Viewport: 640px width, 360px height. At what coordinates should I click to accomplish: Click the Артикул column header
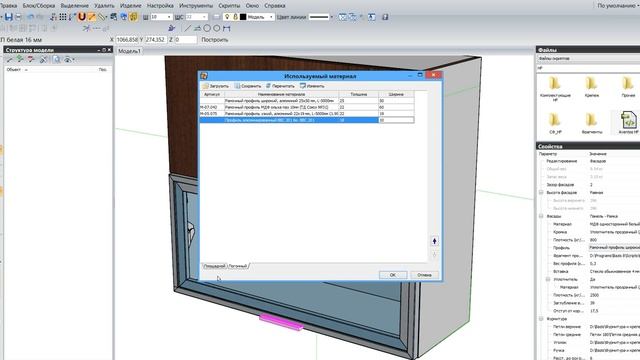(x=212, y=94)
